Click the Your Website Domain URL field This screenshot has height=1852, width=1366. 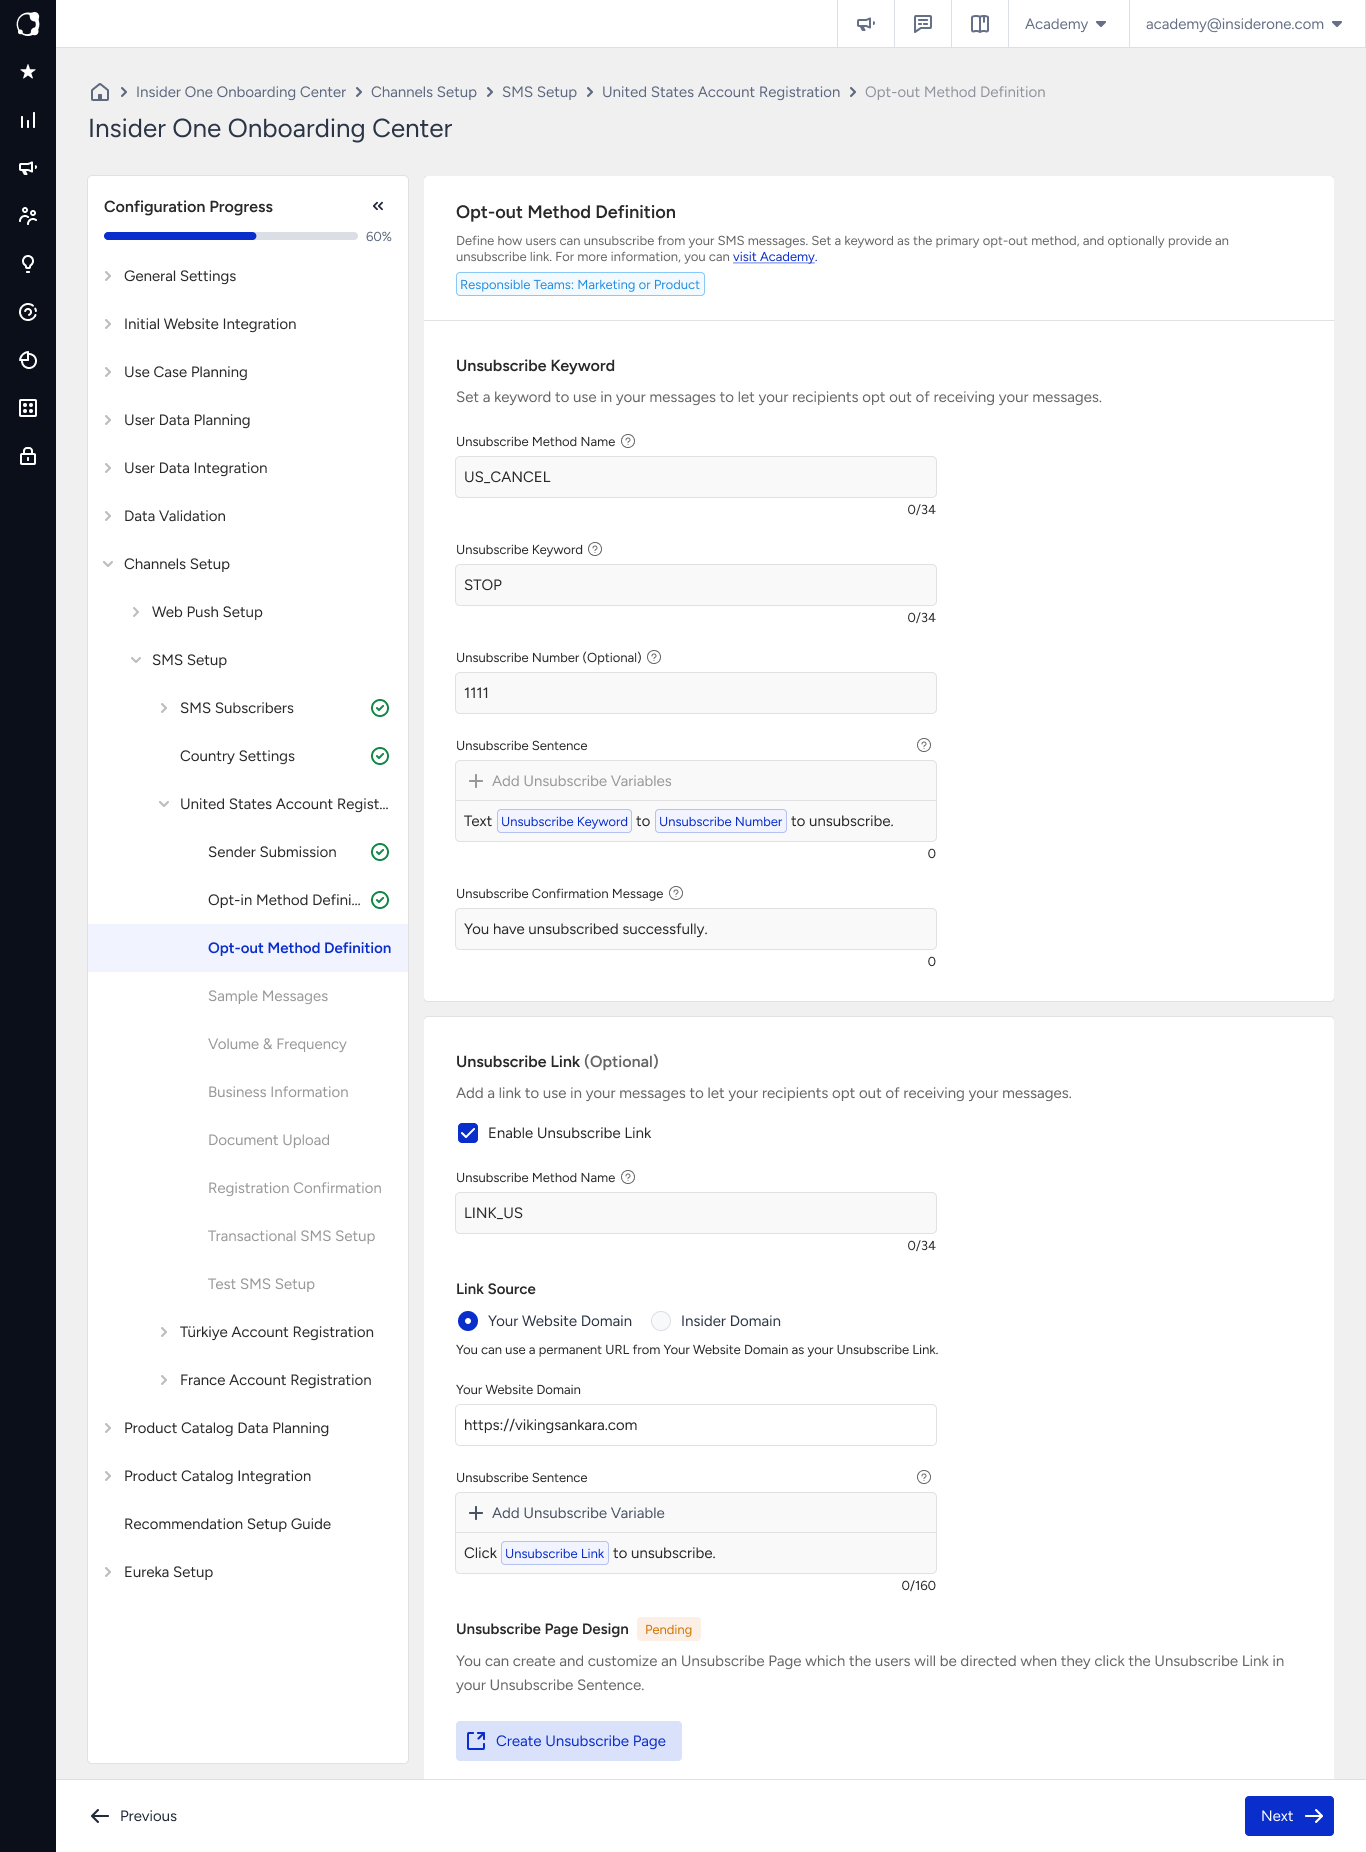coord(696,1425)
